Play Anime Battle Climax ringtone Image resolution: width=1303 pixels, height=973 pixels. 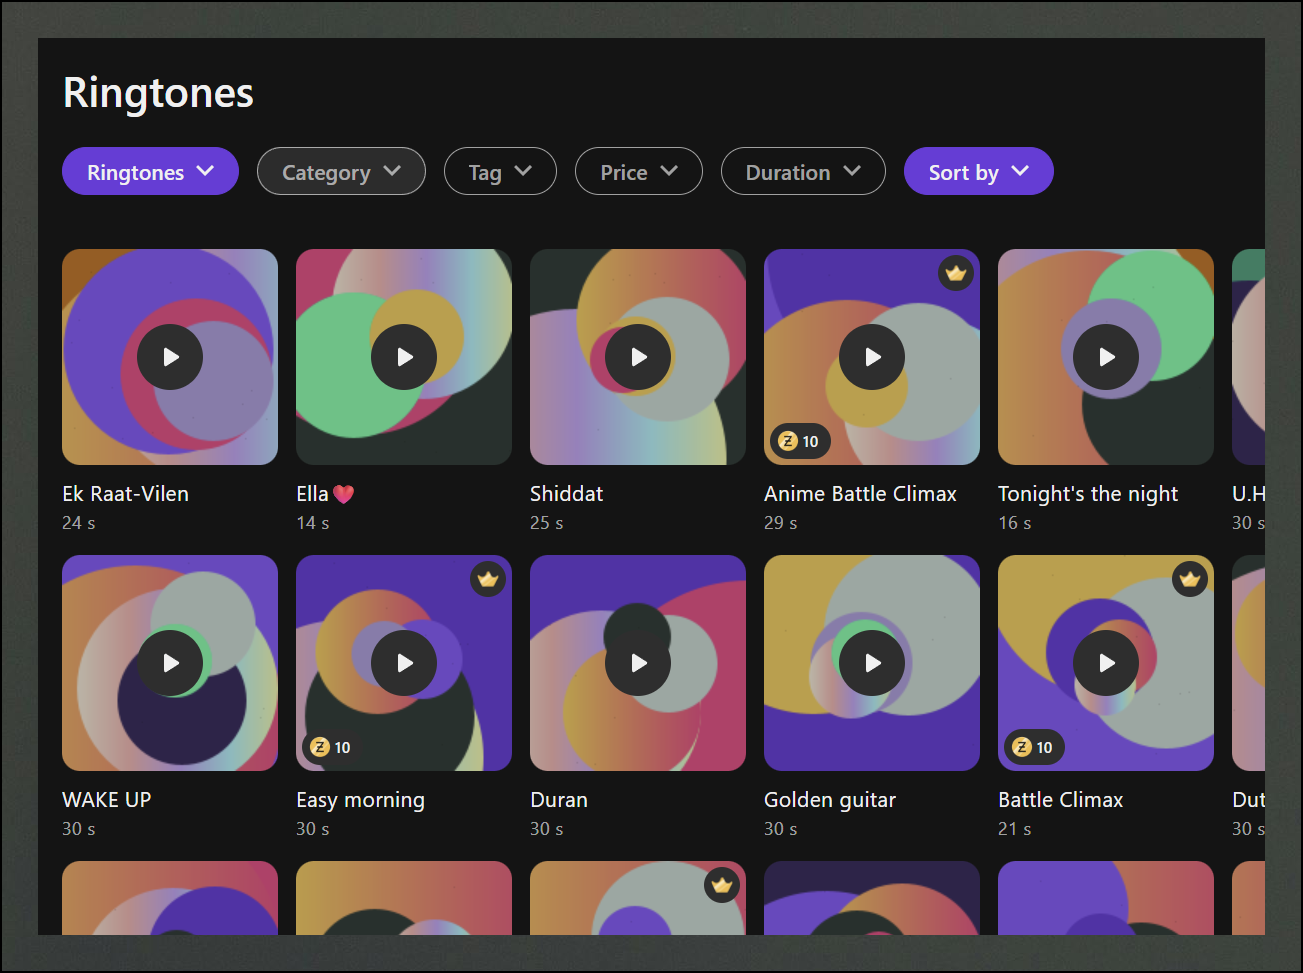coord(872,357)
